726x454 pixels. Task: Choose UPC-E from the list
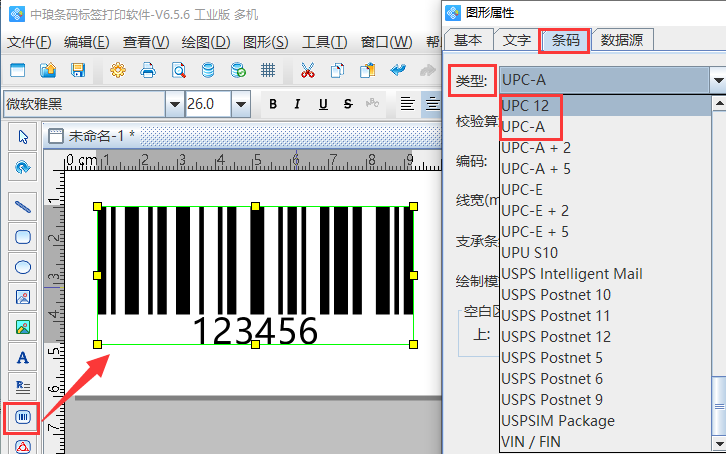click(x=606, y=189)
